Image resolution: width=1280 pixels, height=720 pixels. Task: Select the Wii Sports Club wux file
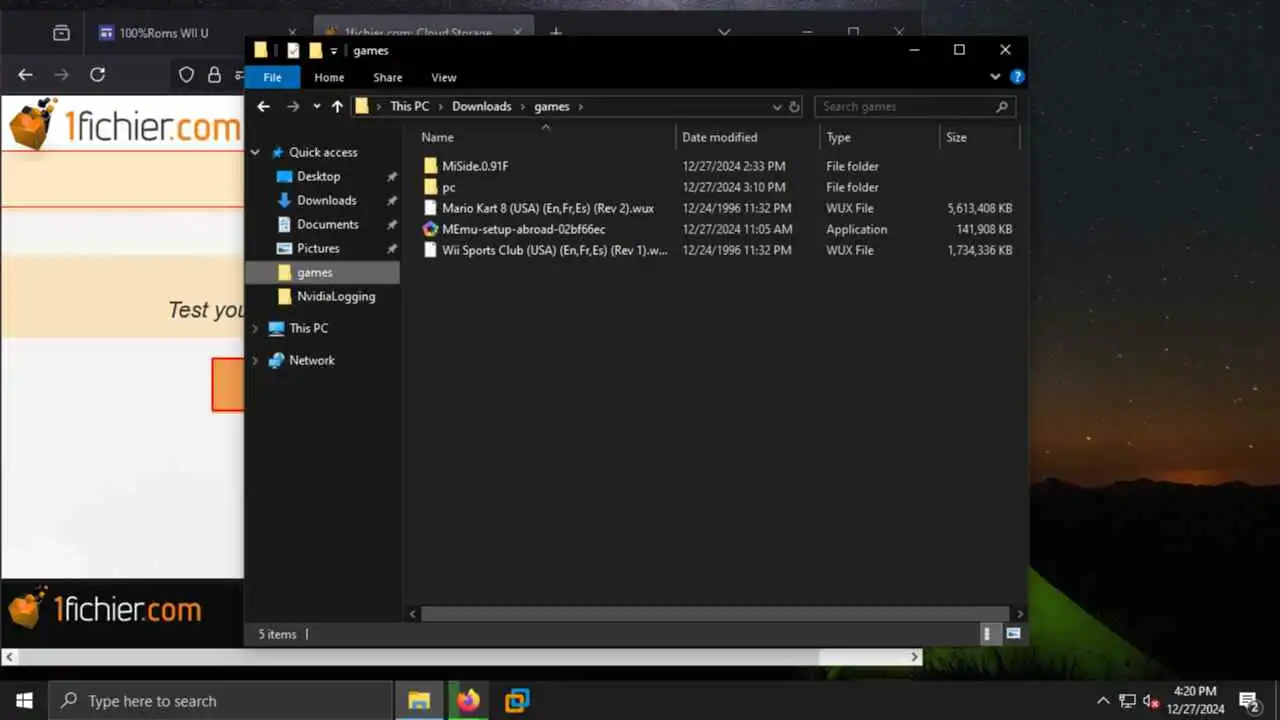point(554,250)
